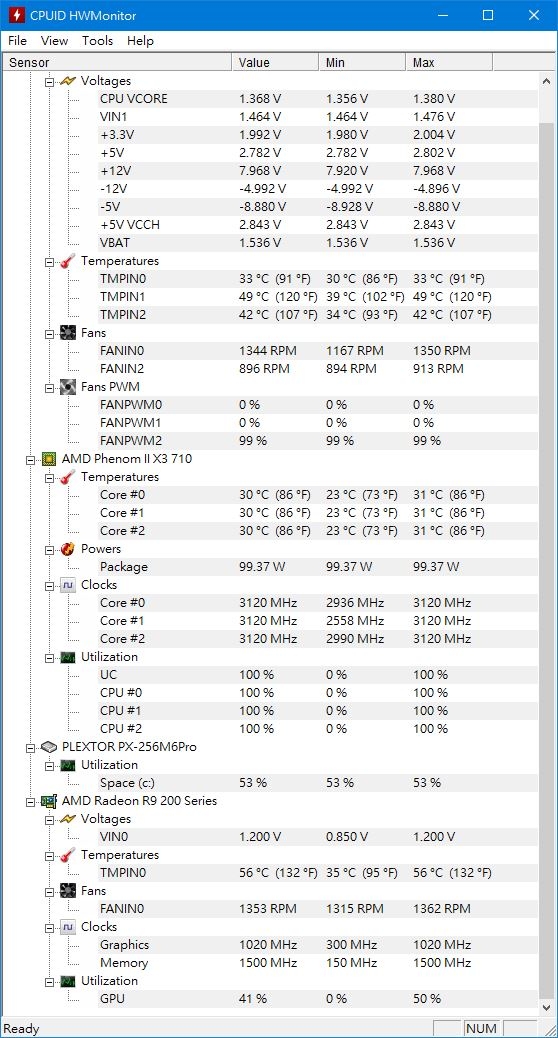Click the clock waveform icon beside CPU Clocks

(68, 585)
